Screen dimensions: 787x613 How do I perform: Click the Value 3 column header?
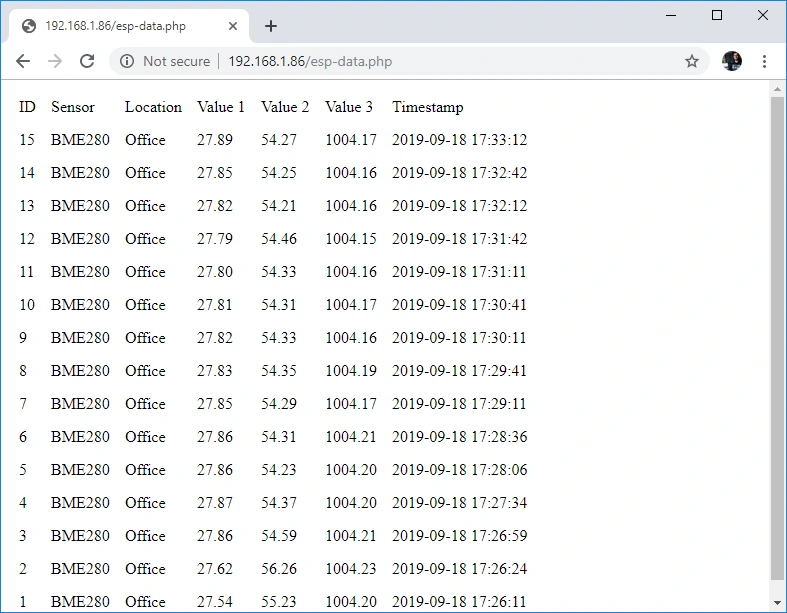pyautogui.click(x=349, y=107)
